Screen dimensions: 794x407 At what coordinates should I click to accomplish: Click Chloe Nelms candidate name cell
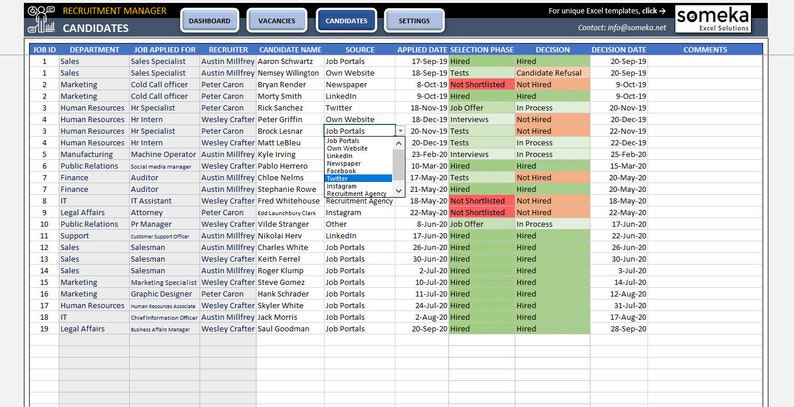point(290,178)
